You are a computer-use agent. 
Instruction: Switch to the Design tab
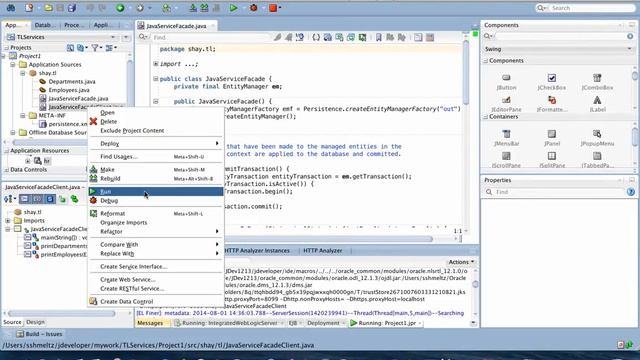pos(36,322)
